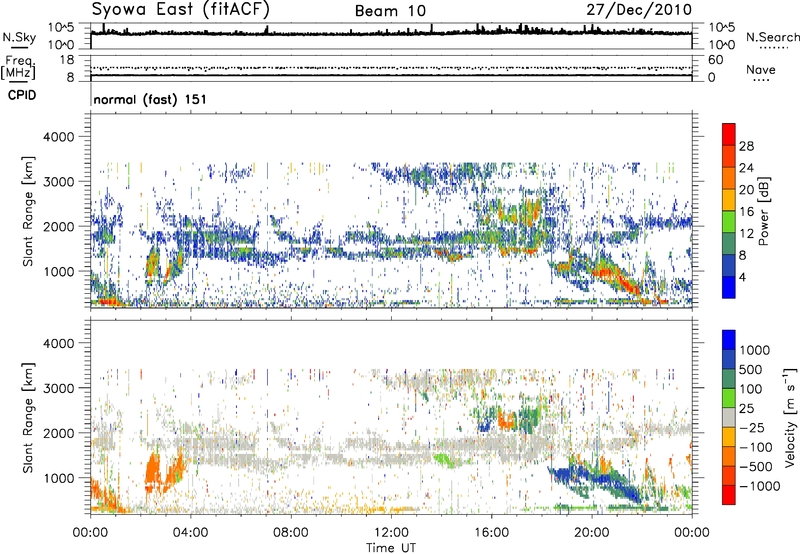Click the '12:00' time tick label
Screen dimensions: 800x554
[x=391, y=533]
